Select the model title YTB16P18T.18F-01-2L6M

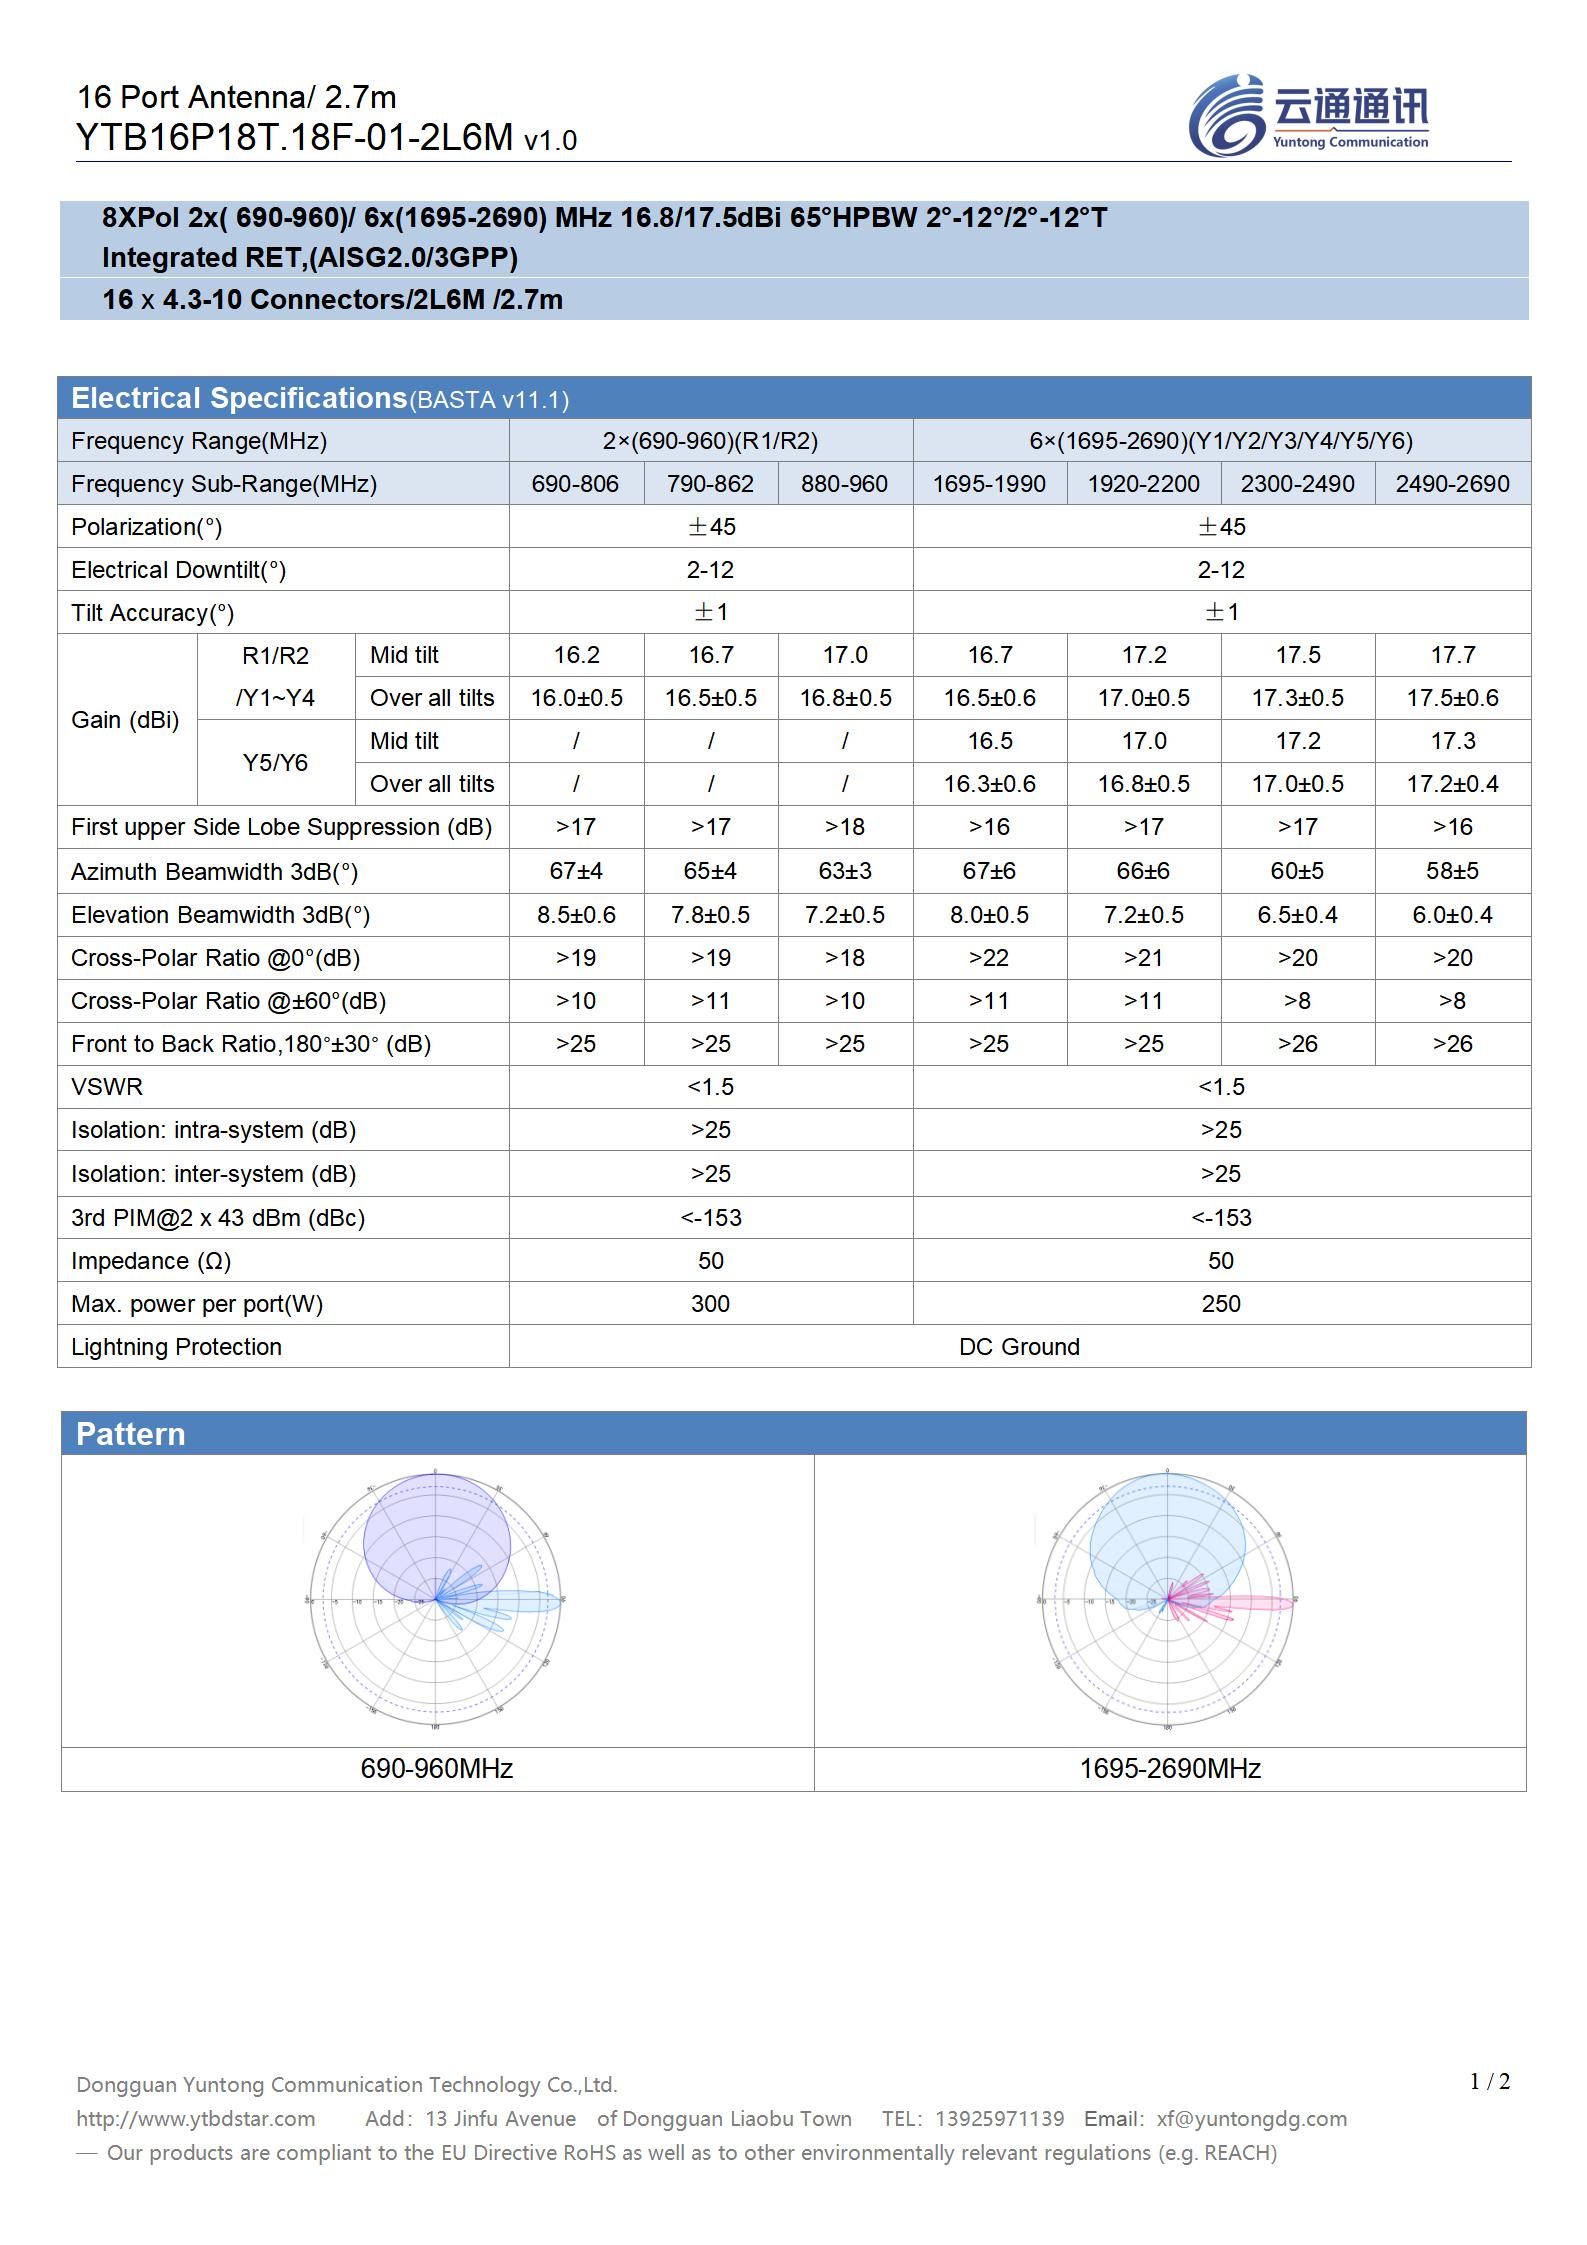(295, 138)
